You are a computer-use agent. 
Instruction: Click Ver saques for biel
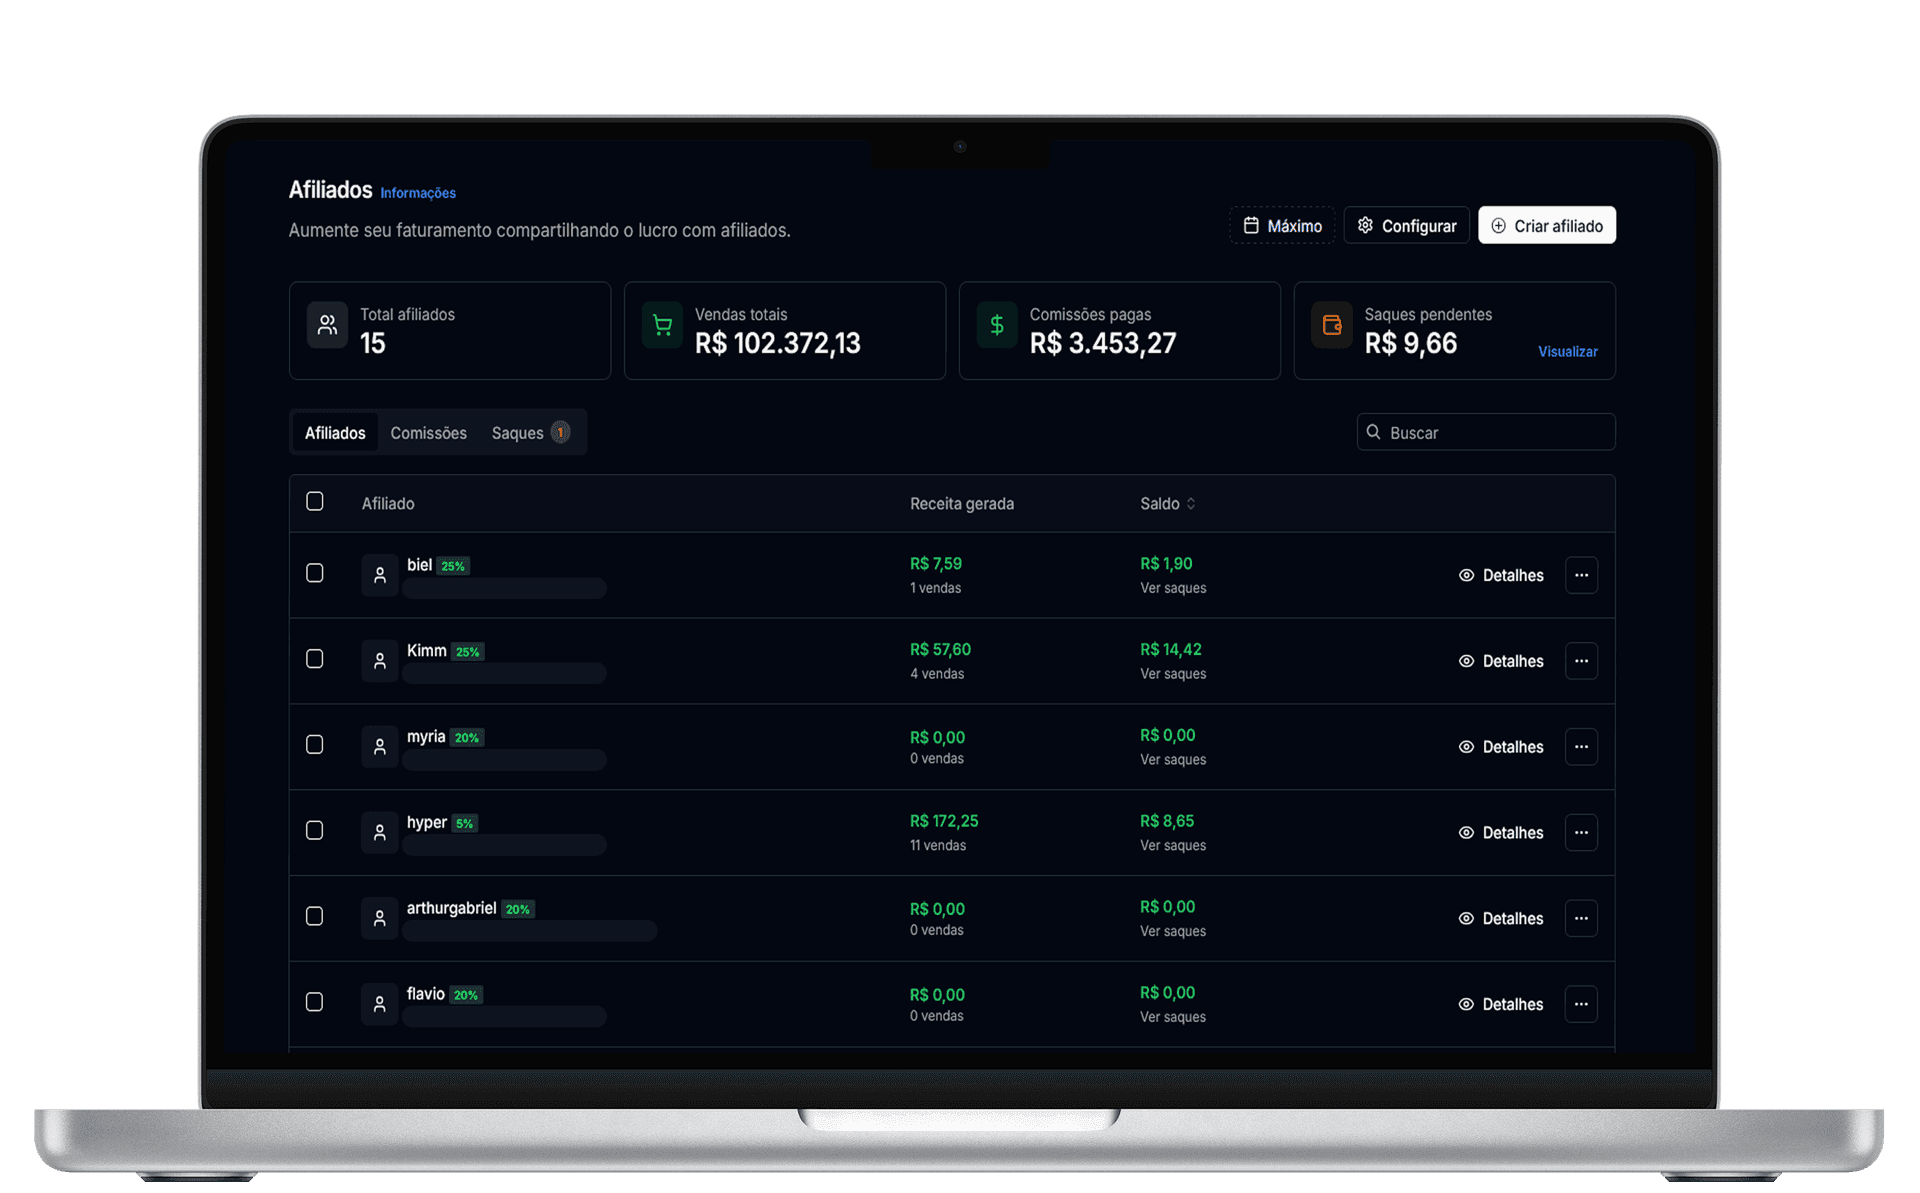tap(1173, 588)
